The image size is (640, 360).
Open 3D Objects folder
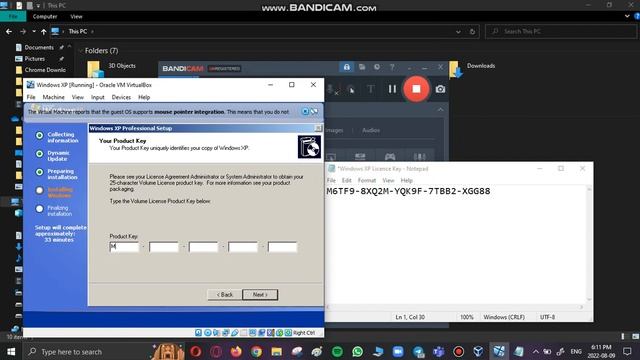pyautogui.click(x=111, y=69)
